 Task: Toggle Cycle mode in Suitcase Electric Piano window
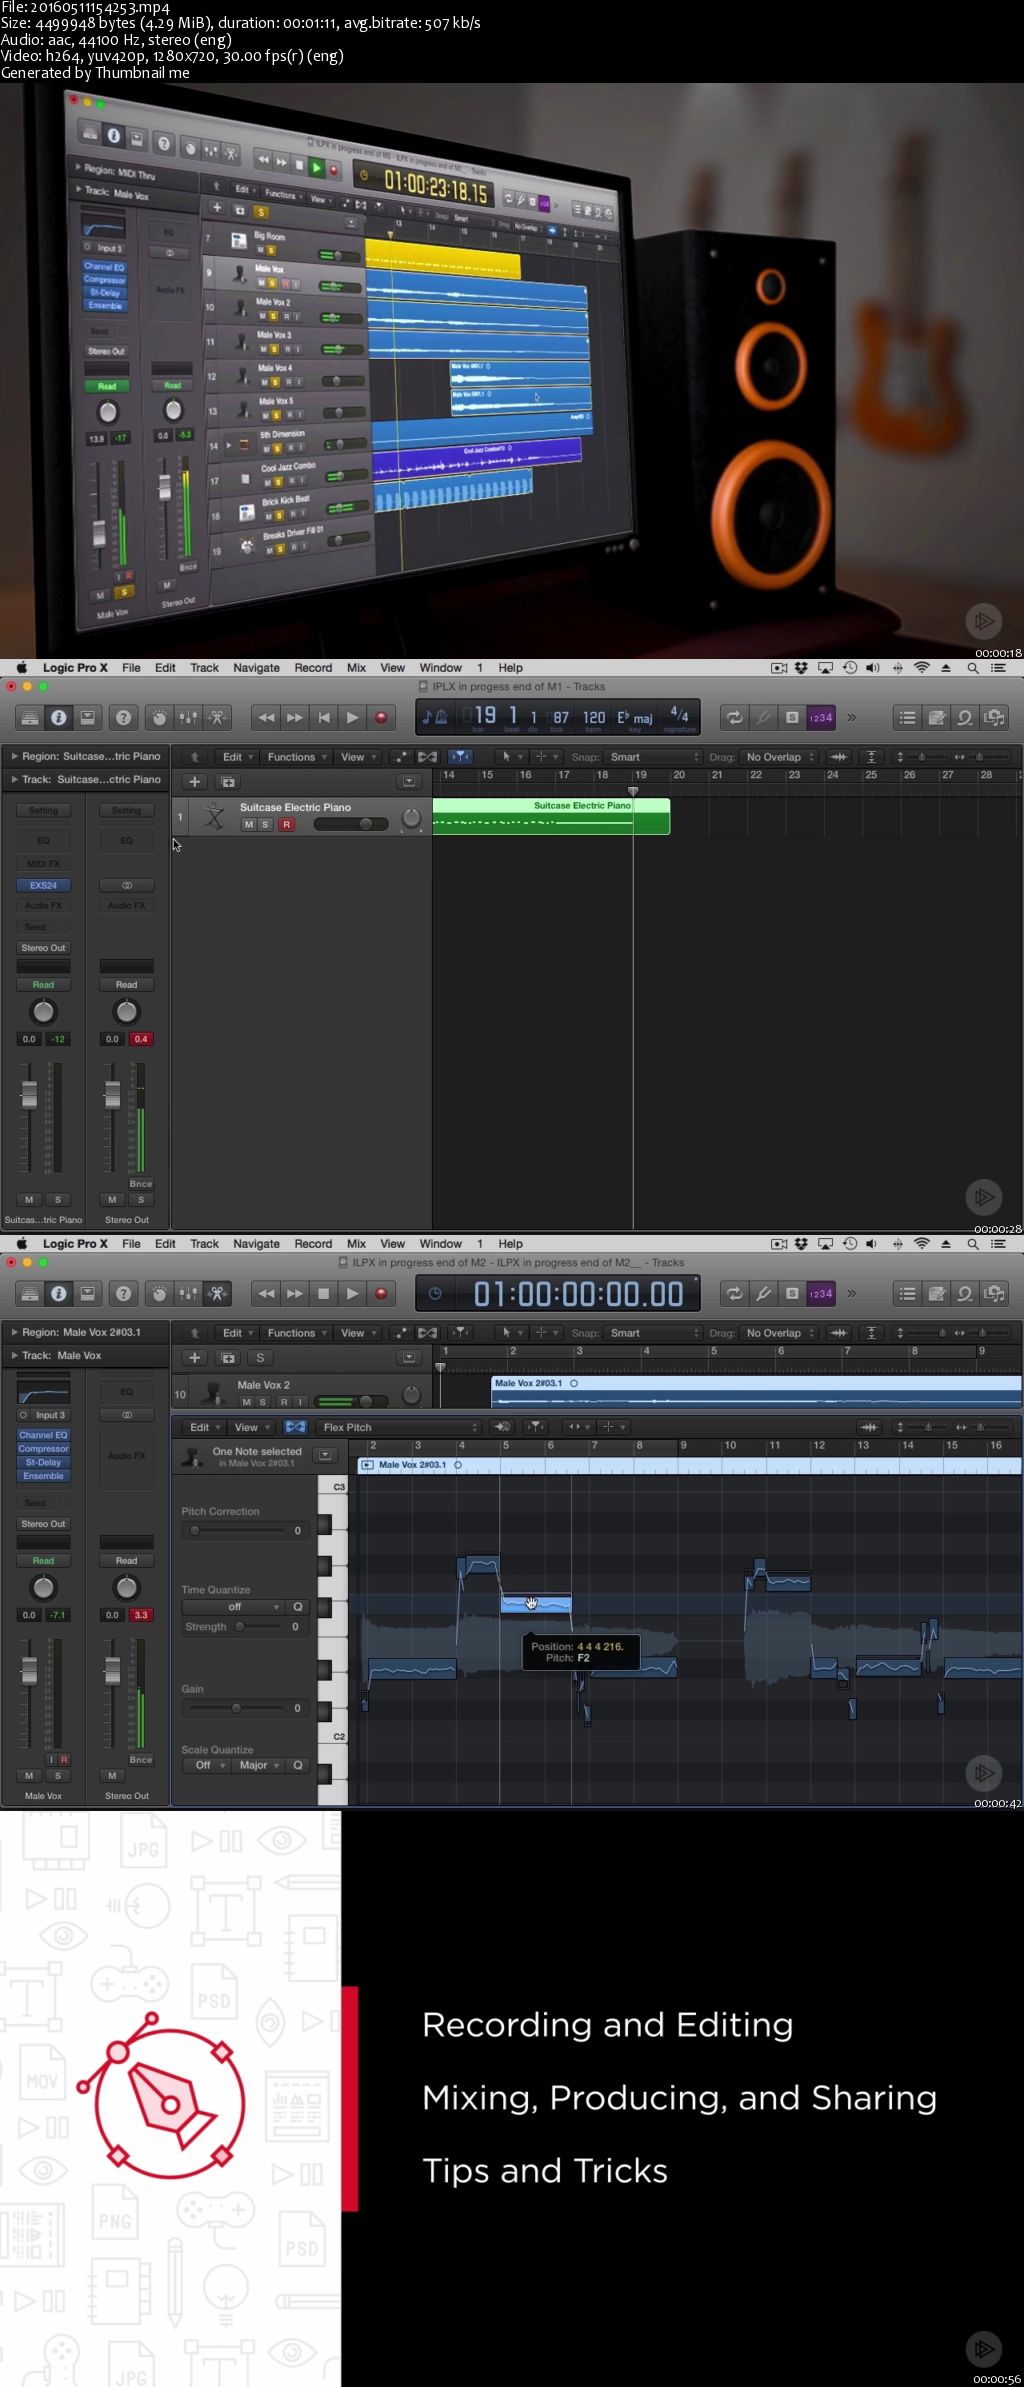coord(734,717)
